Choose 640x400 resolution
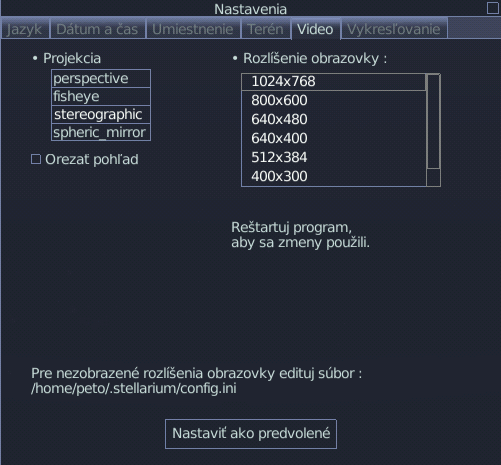This screenshot has height=465, width=501. pyautogui.click(x=334, y=138)
